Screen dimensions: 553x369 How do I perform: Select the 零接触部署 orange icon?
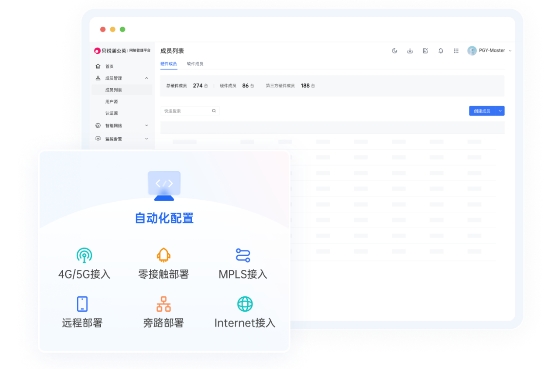click(x=164, y=255)
